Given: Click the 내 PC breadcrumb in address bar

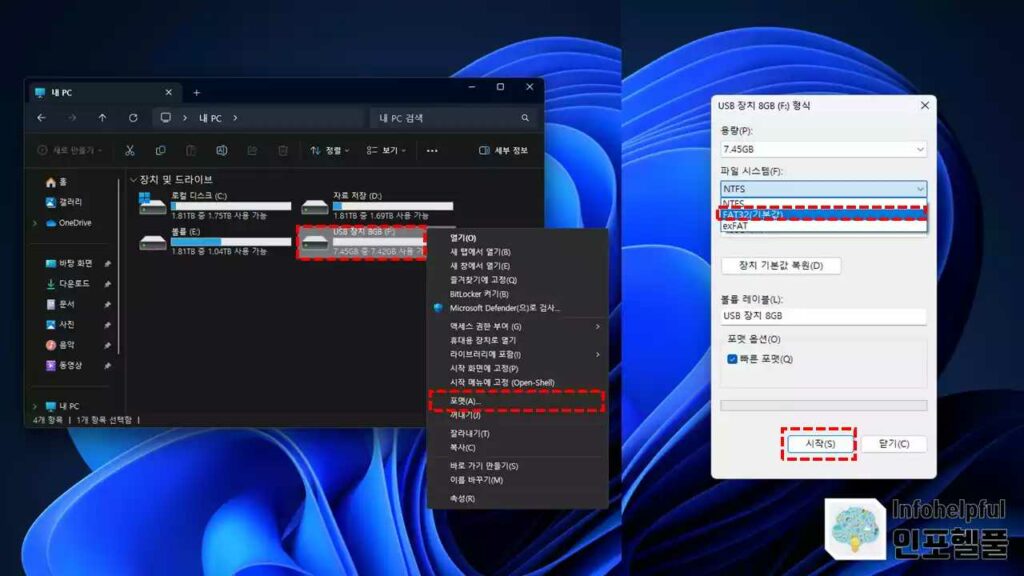Looking at the screenshot, I should [210, 118].
